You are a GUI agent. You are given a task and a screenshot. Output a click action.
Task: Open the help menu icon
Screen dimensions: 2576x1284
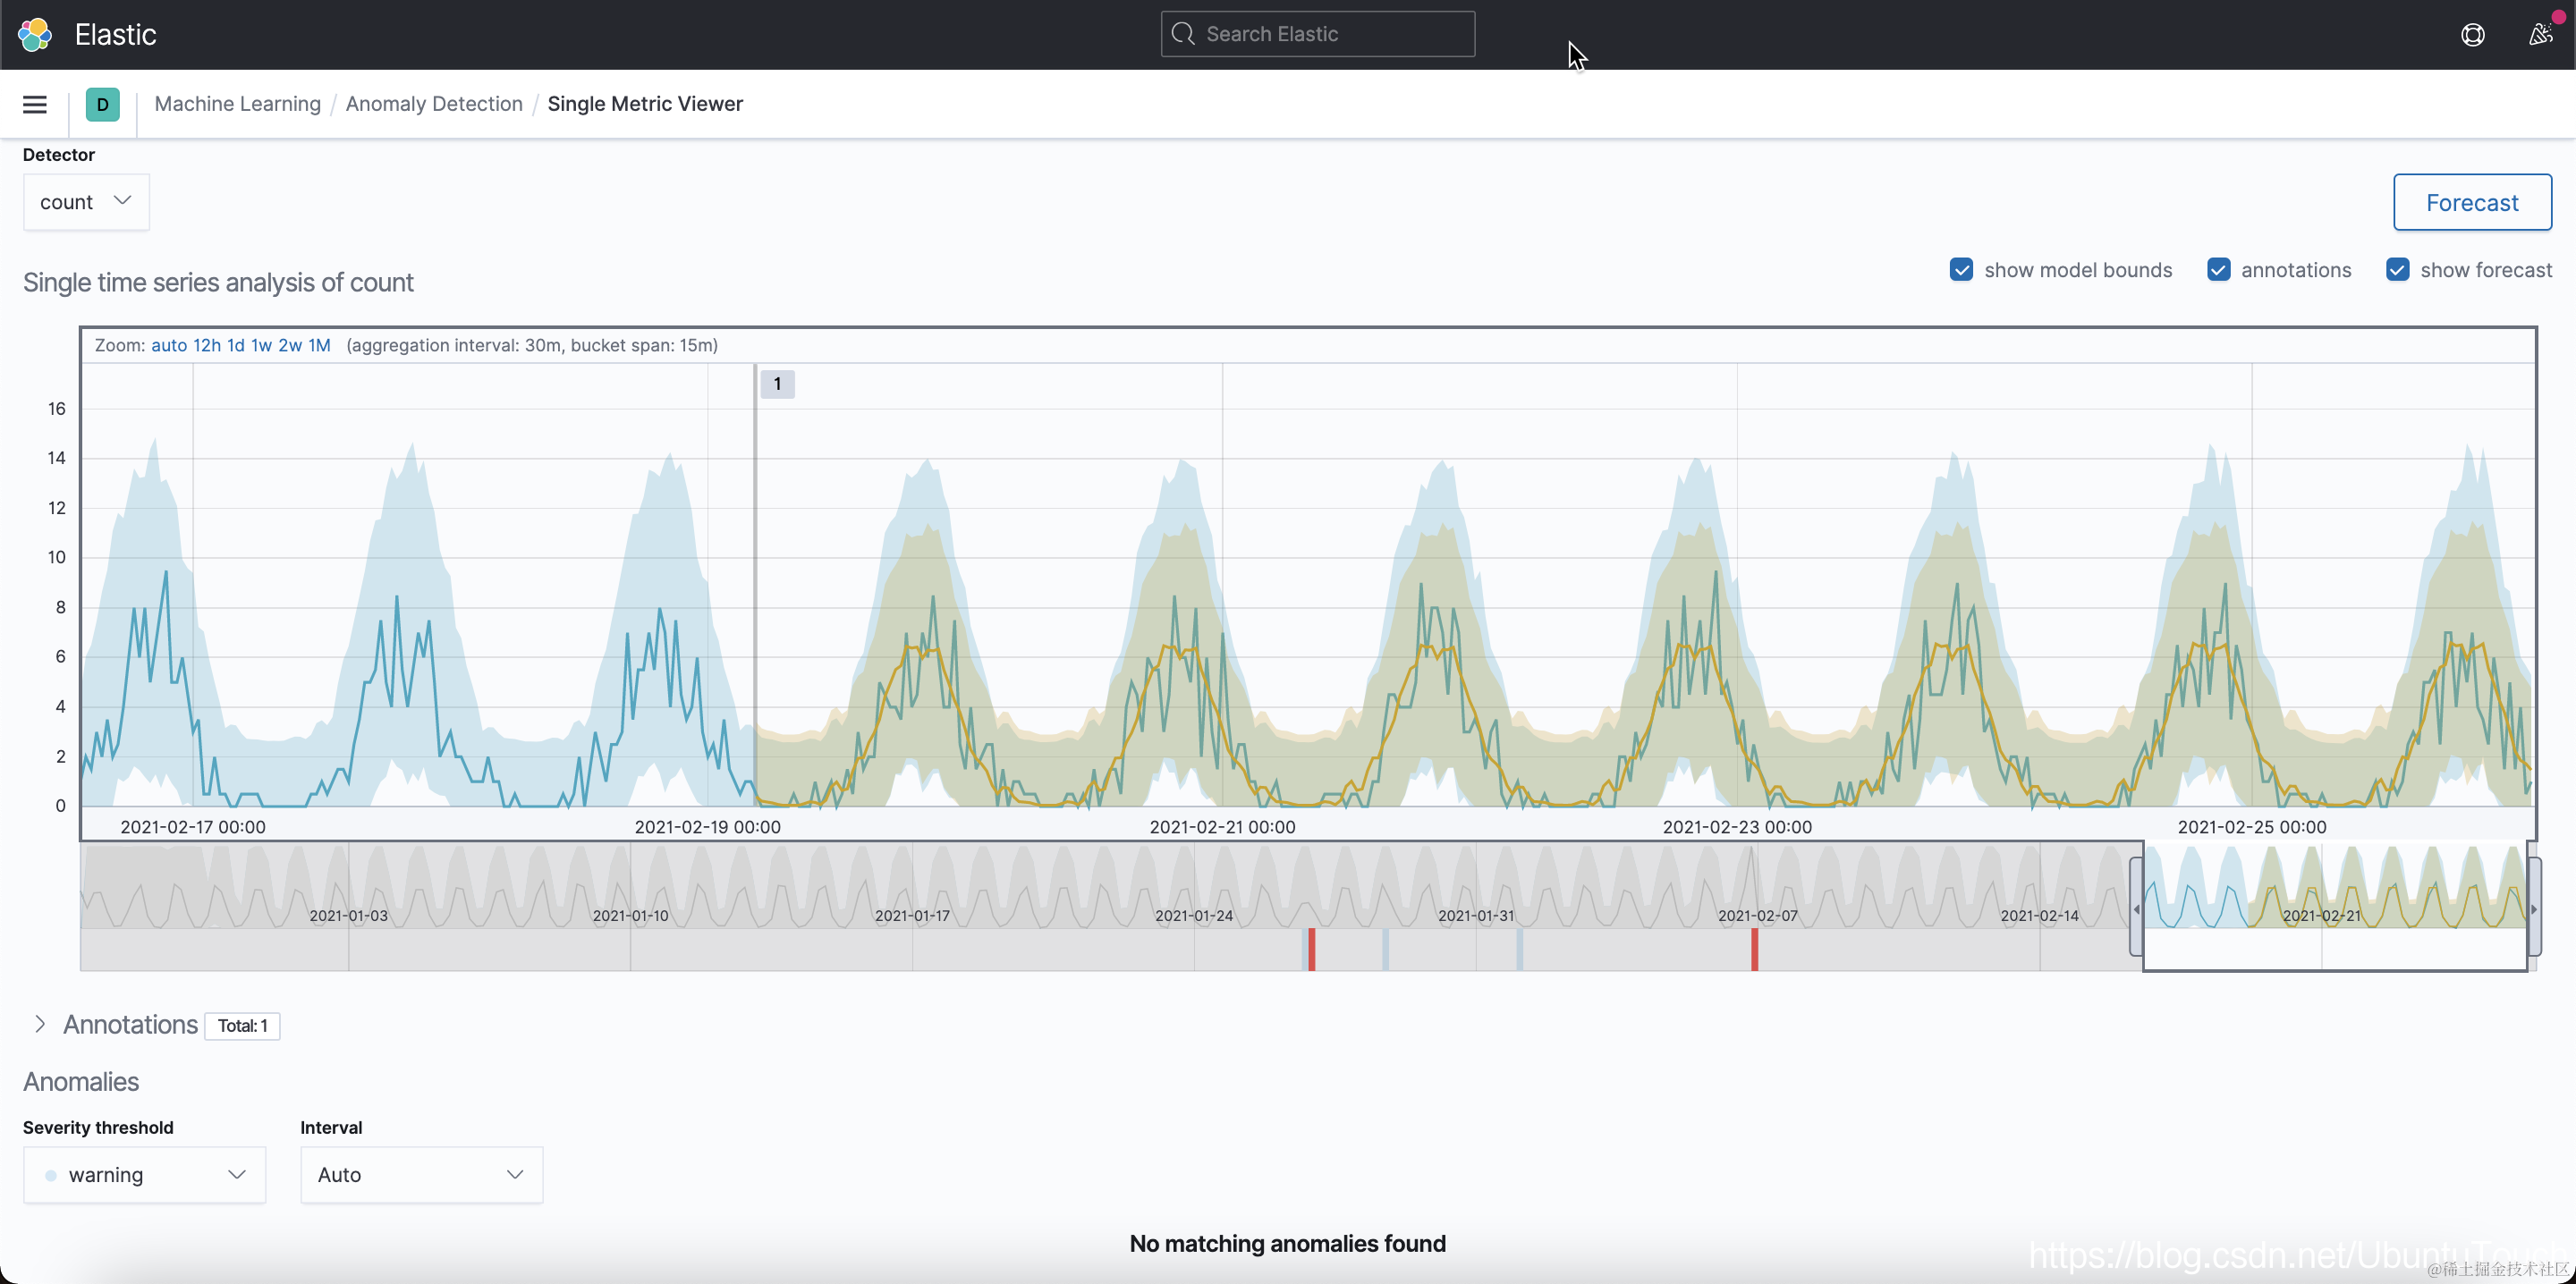click(2472, 35)
